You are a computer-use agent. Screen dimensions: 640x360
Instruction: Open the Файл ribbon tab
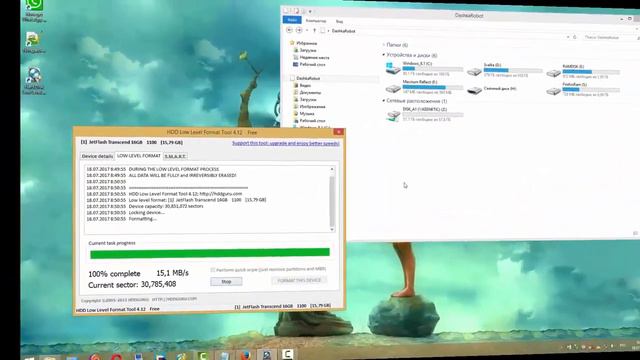(292, 20)
